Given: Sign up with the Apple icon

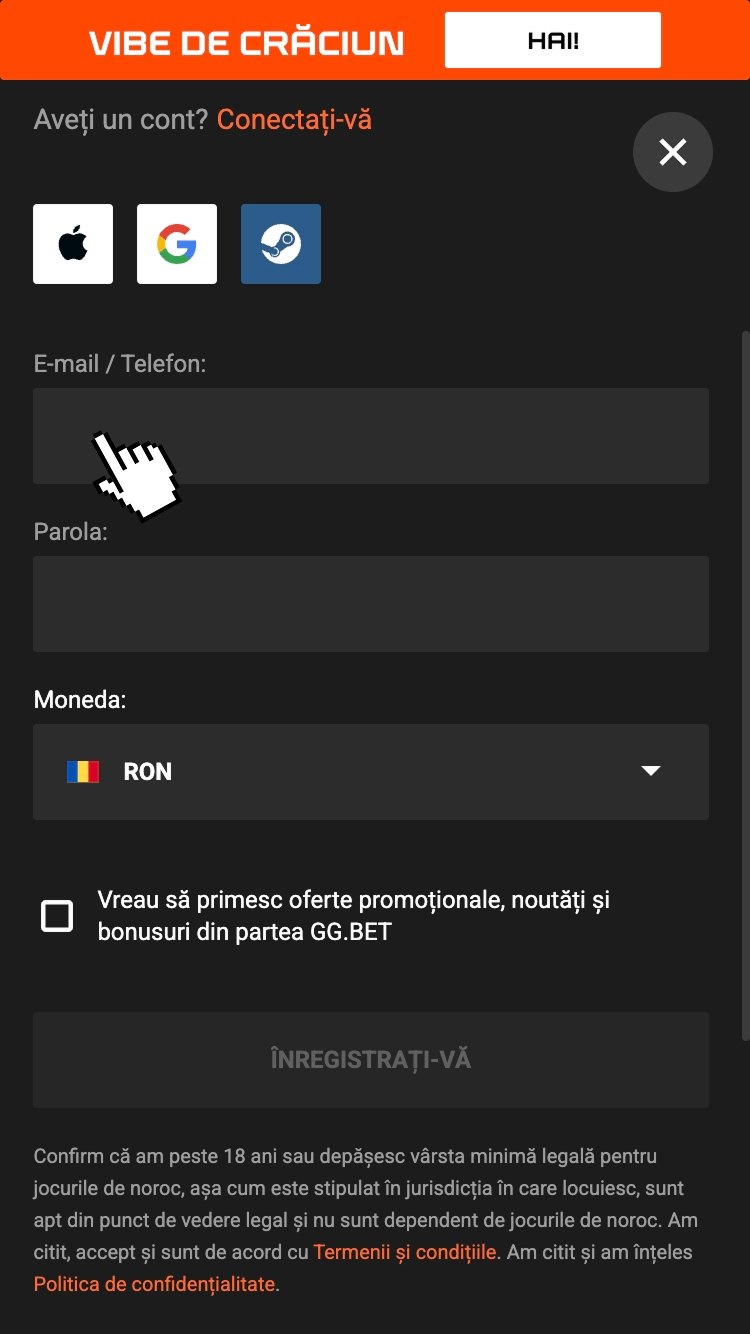Looking at the screenshot, I should (x=73, y=244).
